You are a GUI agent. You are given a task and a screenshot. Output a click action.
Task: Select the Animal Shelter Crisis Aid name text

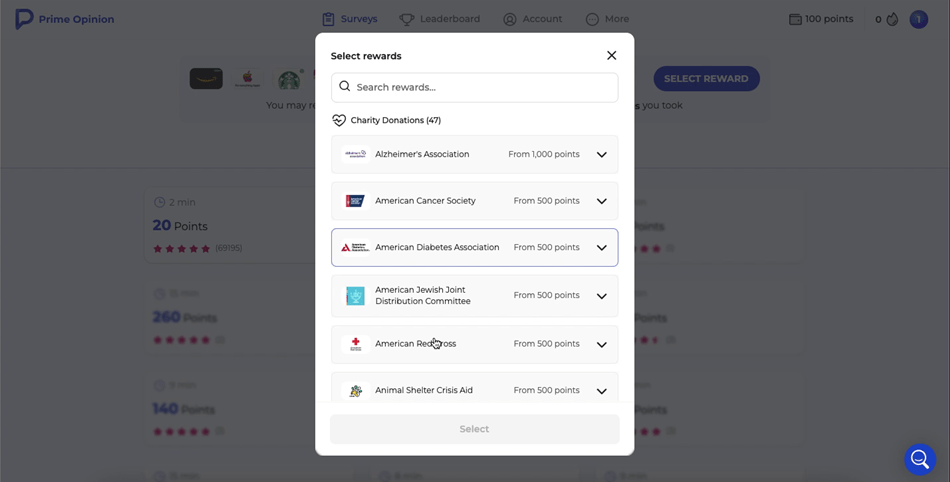424,391
